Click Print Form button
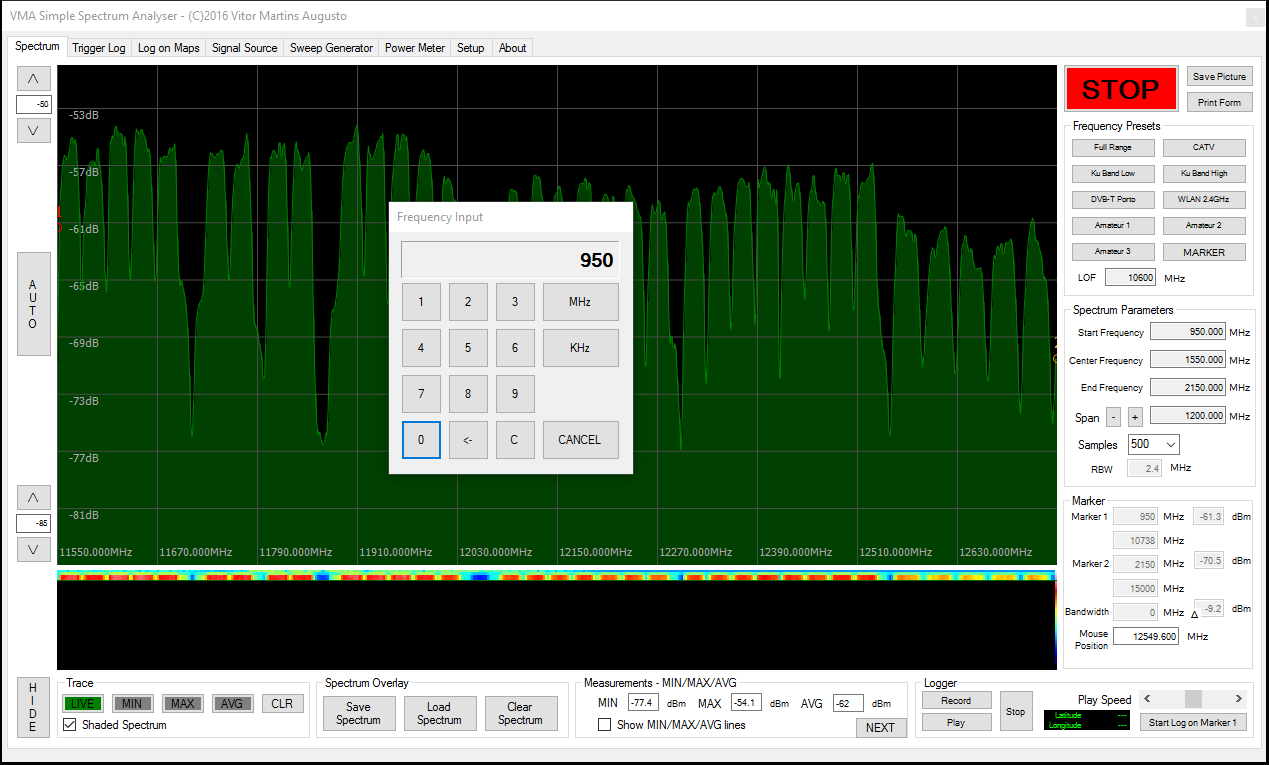 (x=1219, y=102)
